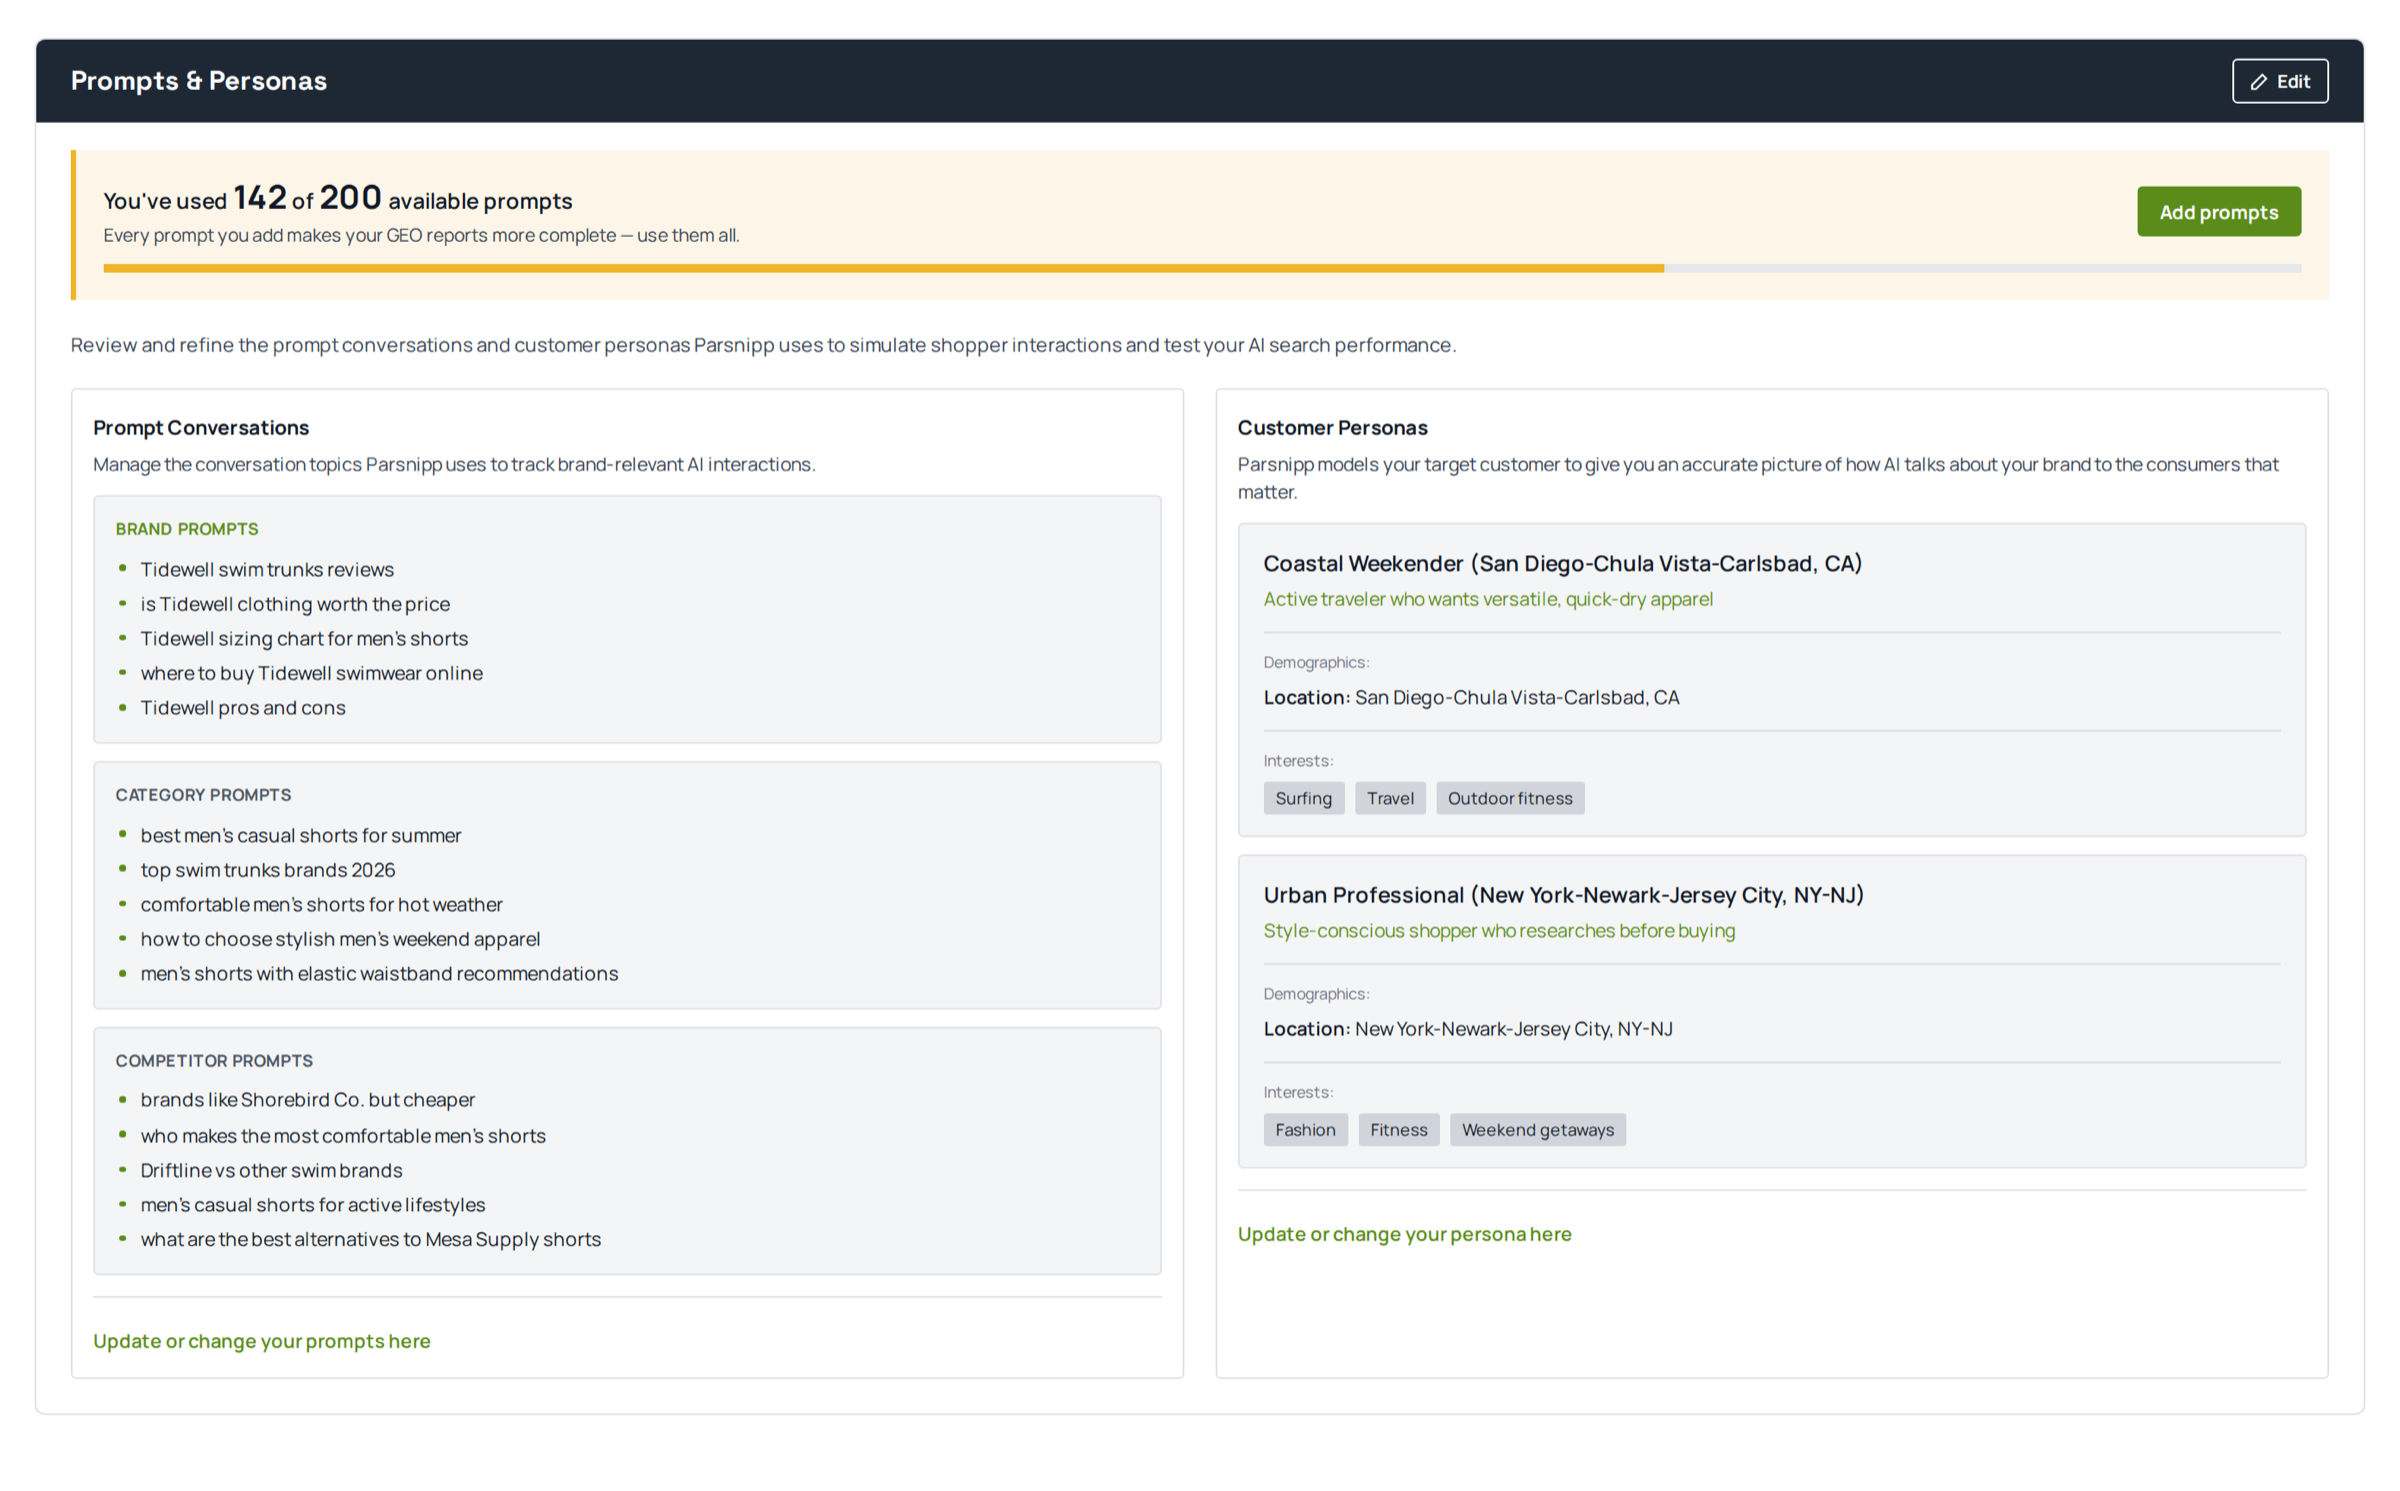Click Coastal Weekender persona title
The height and width of the screenshot is (1491, 2400).
pos(1562,563)
